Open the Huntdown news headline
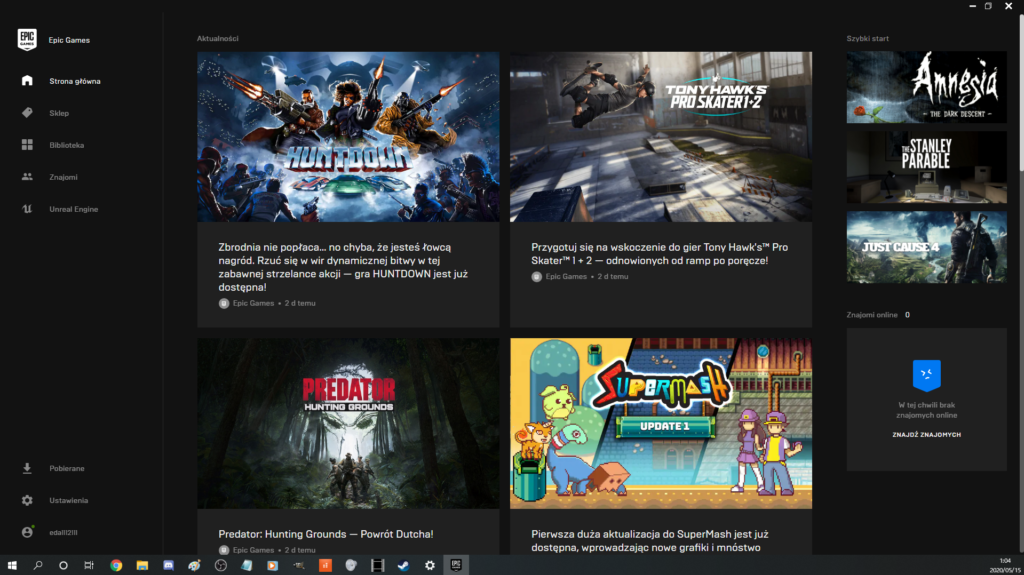This screenshot has width=1024, height=575. [x=344, y=267]
